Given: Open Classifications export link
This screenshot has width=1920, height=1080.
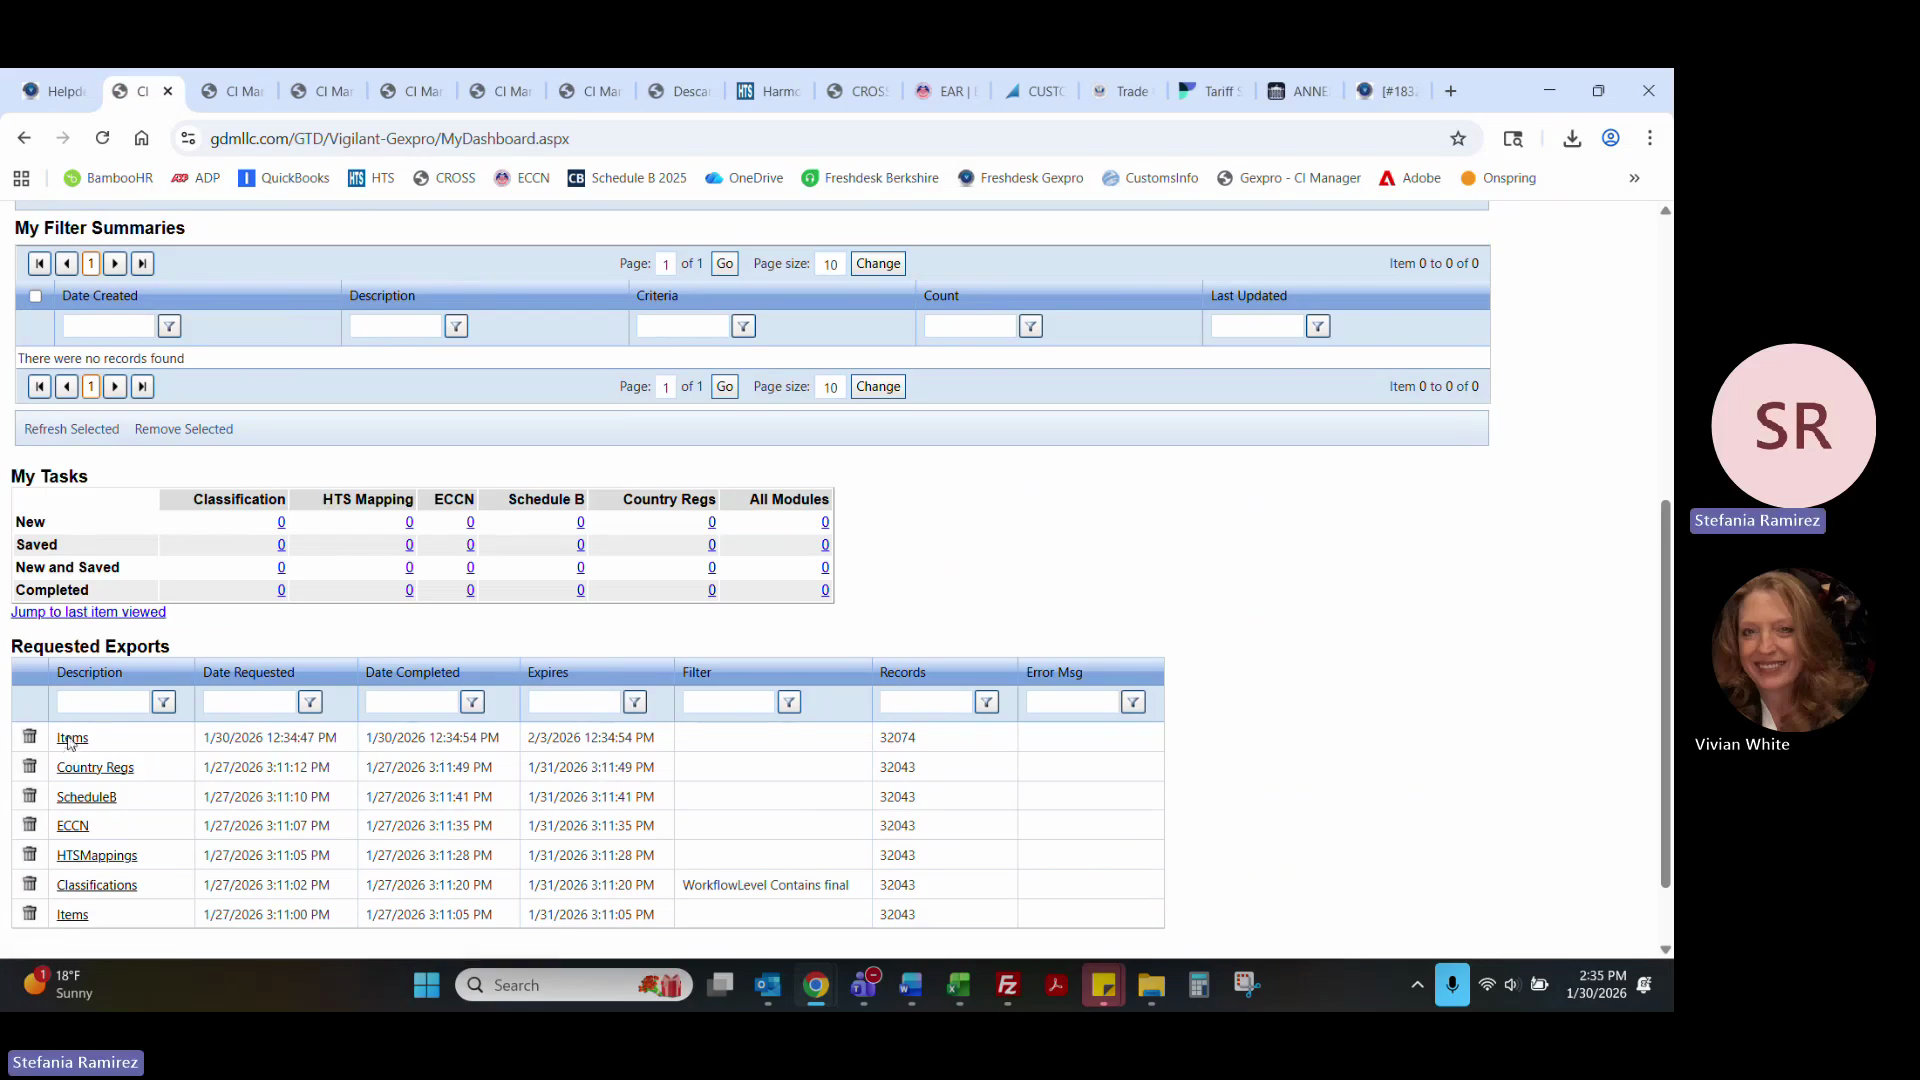Looking at the screenshot, I should click(97, 885).
